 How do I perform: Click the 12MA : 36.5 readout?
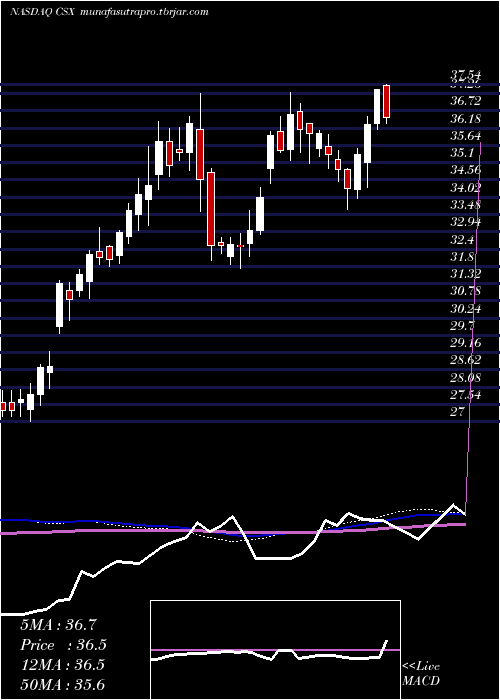(62, 665)
